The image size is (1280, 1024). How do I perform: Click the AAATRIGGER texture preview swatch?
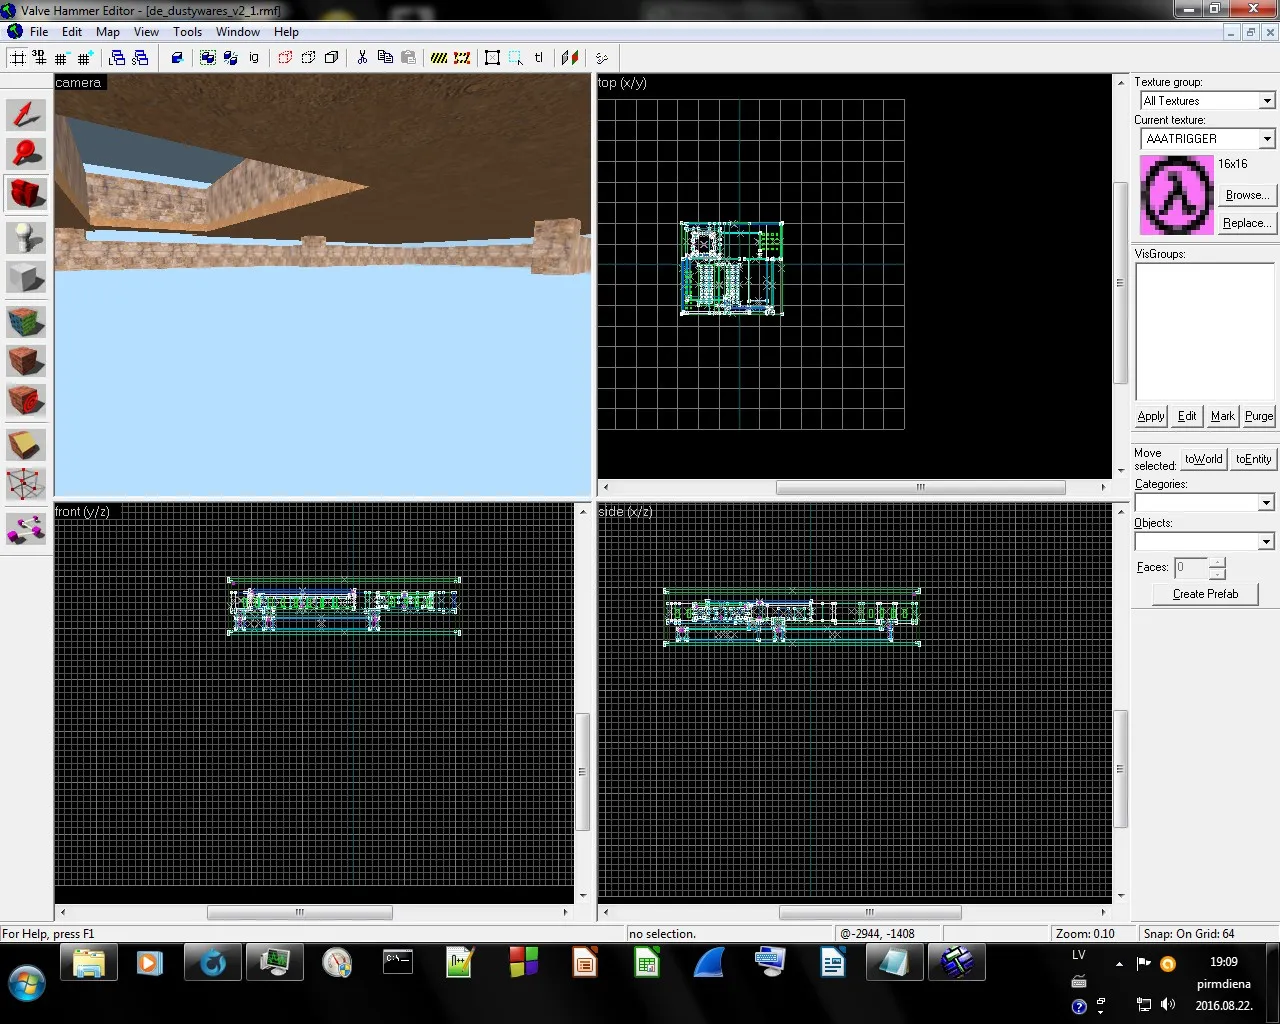click(x=1176, y=195)
